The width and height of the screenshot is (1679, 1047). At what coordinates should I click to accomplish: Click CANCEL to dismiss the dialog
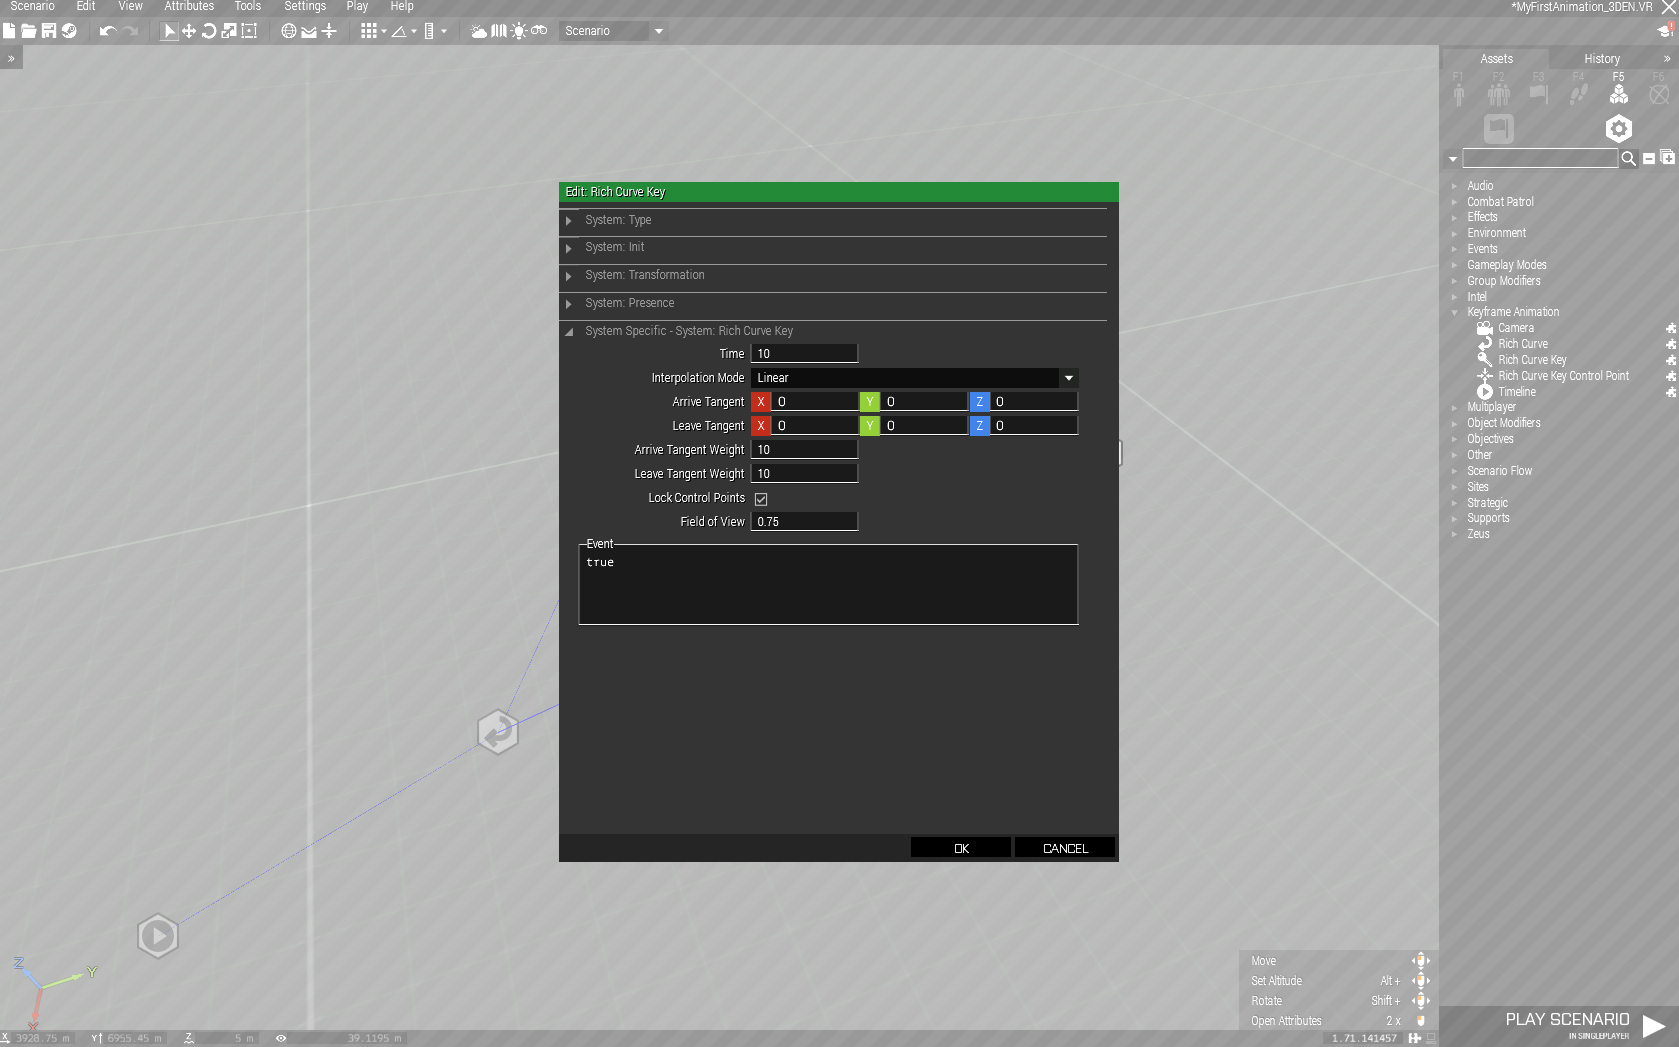(1064, 848)
